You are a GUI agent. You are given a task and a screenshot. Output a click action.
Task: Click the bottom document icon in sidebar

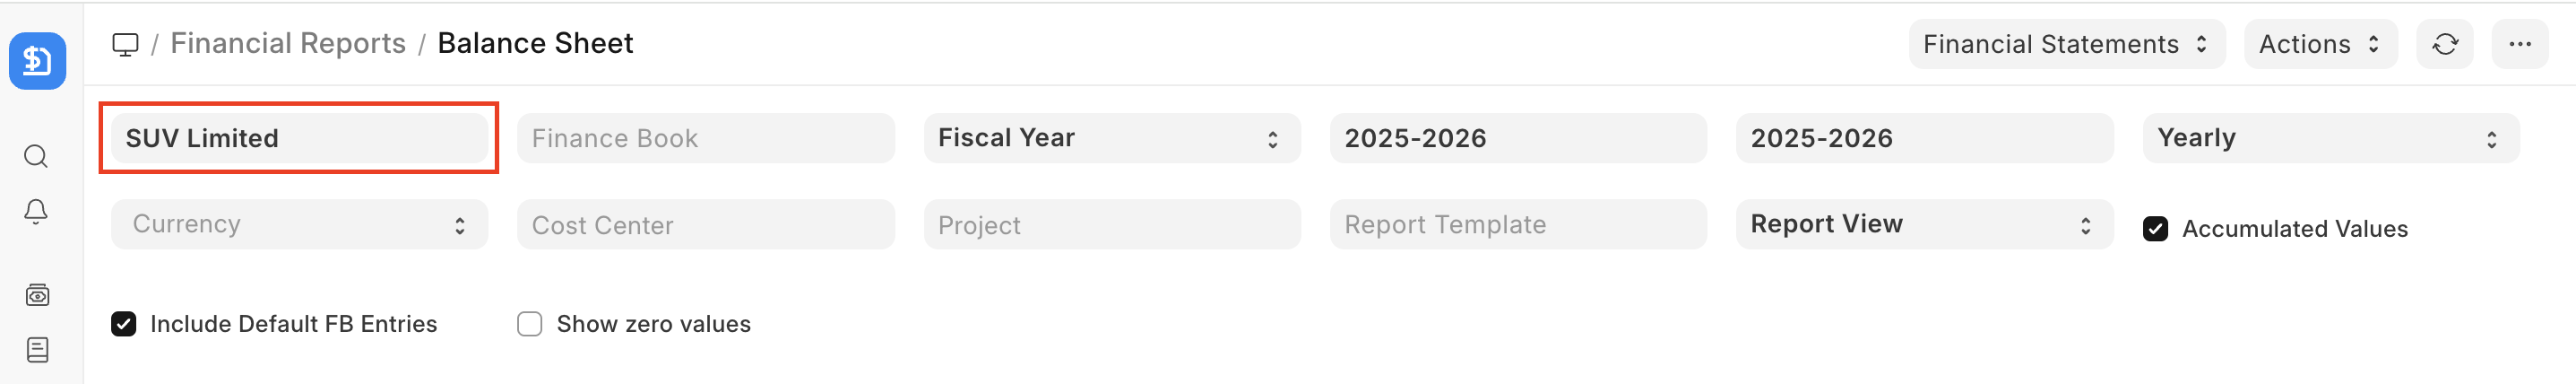(x=37, y=350)
